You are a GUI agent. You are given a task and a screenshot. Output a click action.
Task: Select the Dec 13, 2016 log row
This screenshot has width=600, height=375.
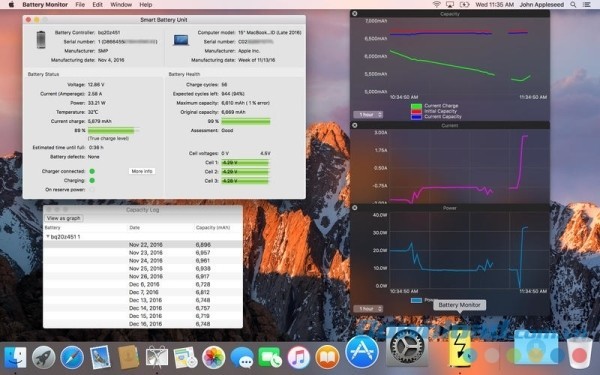pos(143,300)
